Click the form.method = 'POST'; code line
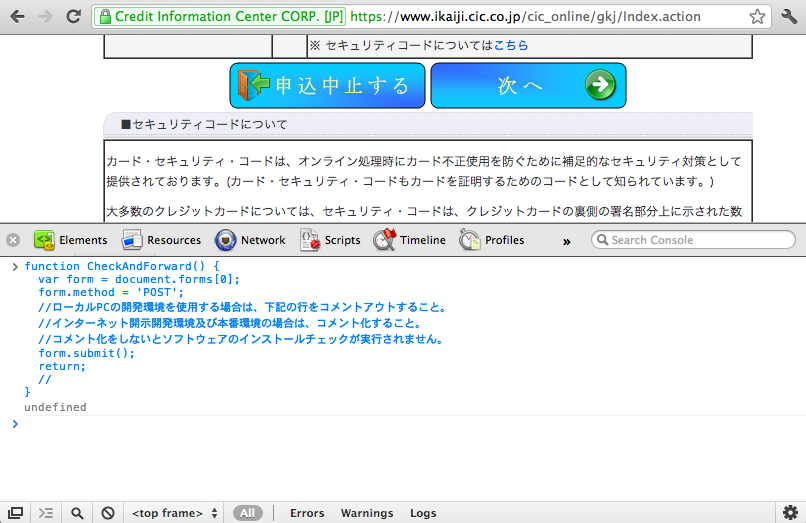This screenshot has width=806, height=523. tap(111, 292)
